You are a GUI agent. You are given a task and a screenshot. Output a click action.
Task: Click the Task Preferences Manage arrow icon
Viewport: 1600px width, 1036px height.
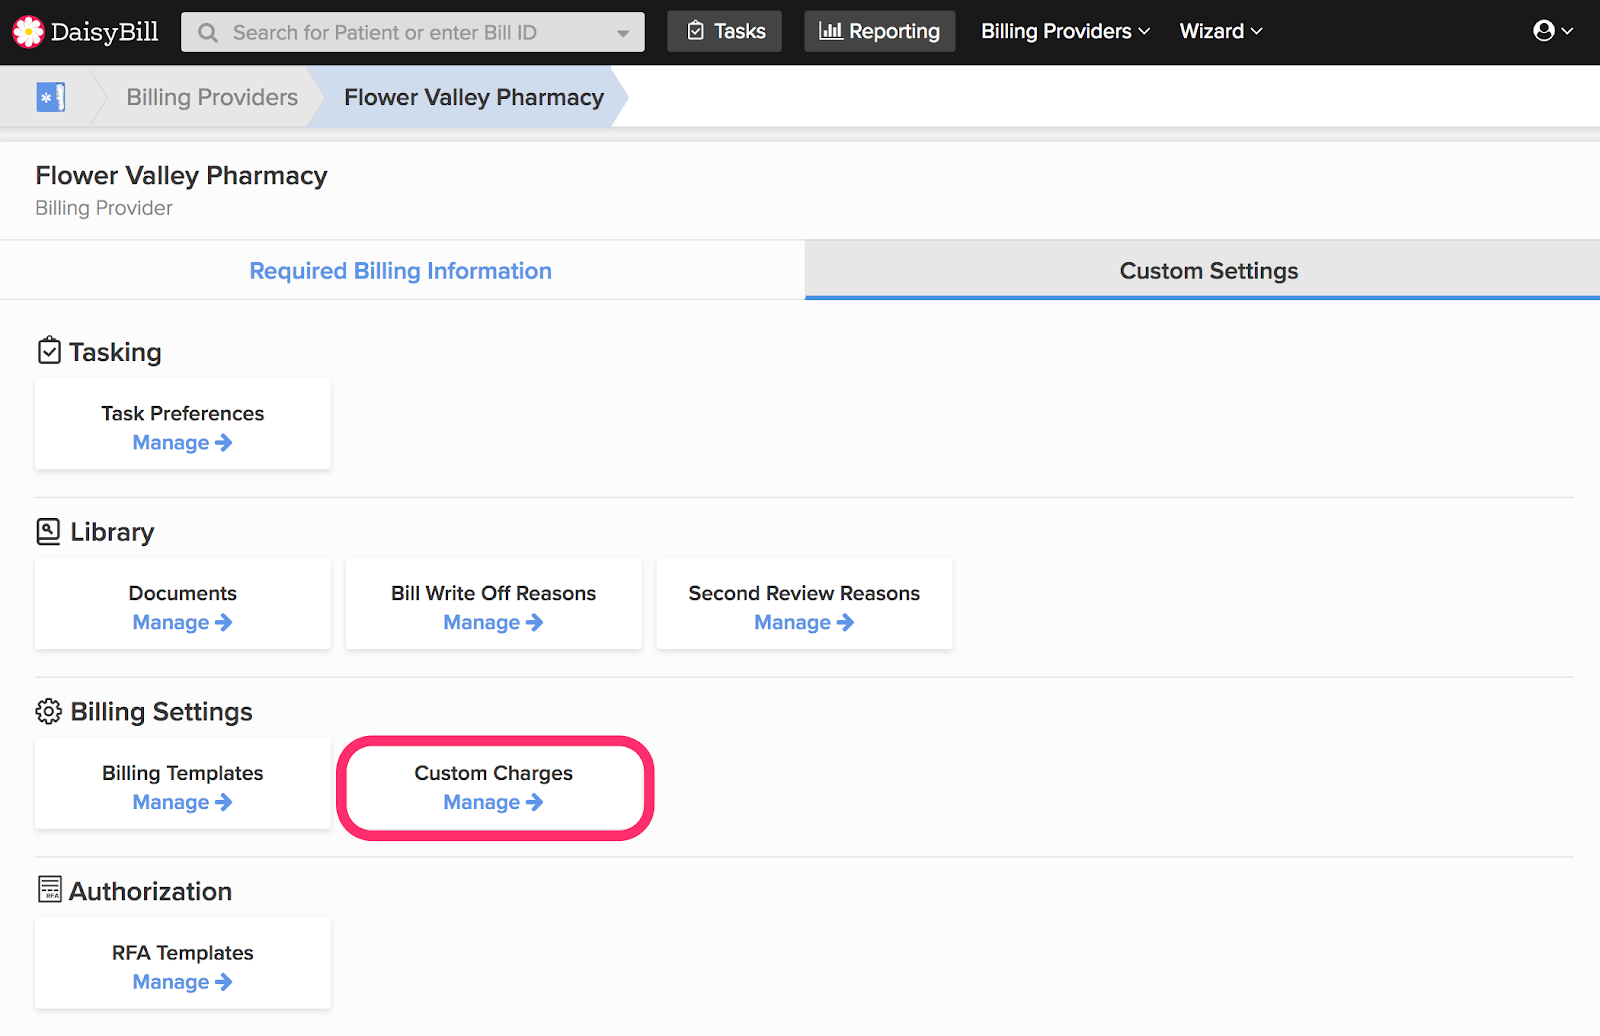tap(224, 442)
